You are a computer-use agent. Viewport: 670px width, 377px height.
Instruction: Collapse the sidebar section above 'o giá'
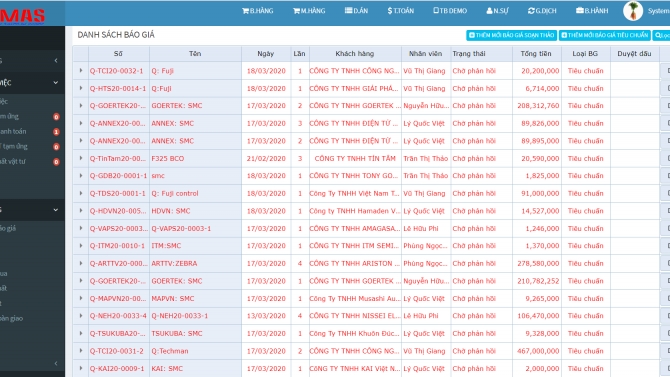[x=56, y=210]
